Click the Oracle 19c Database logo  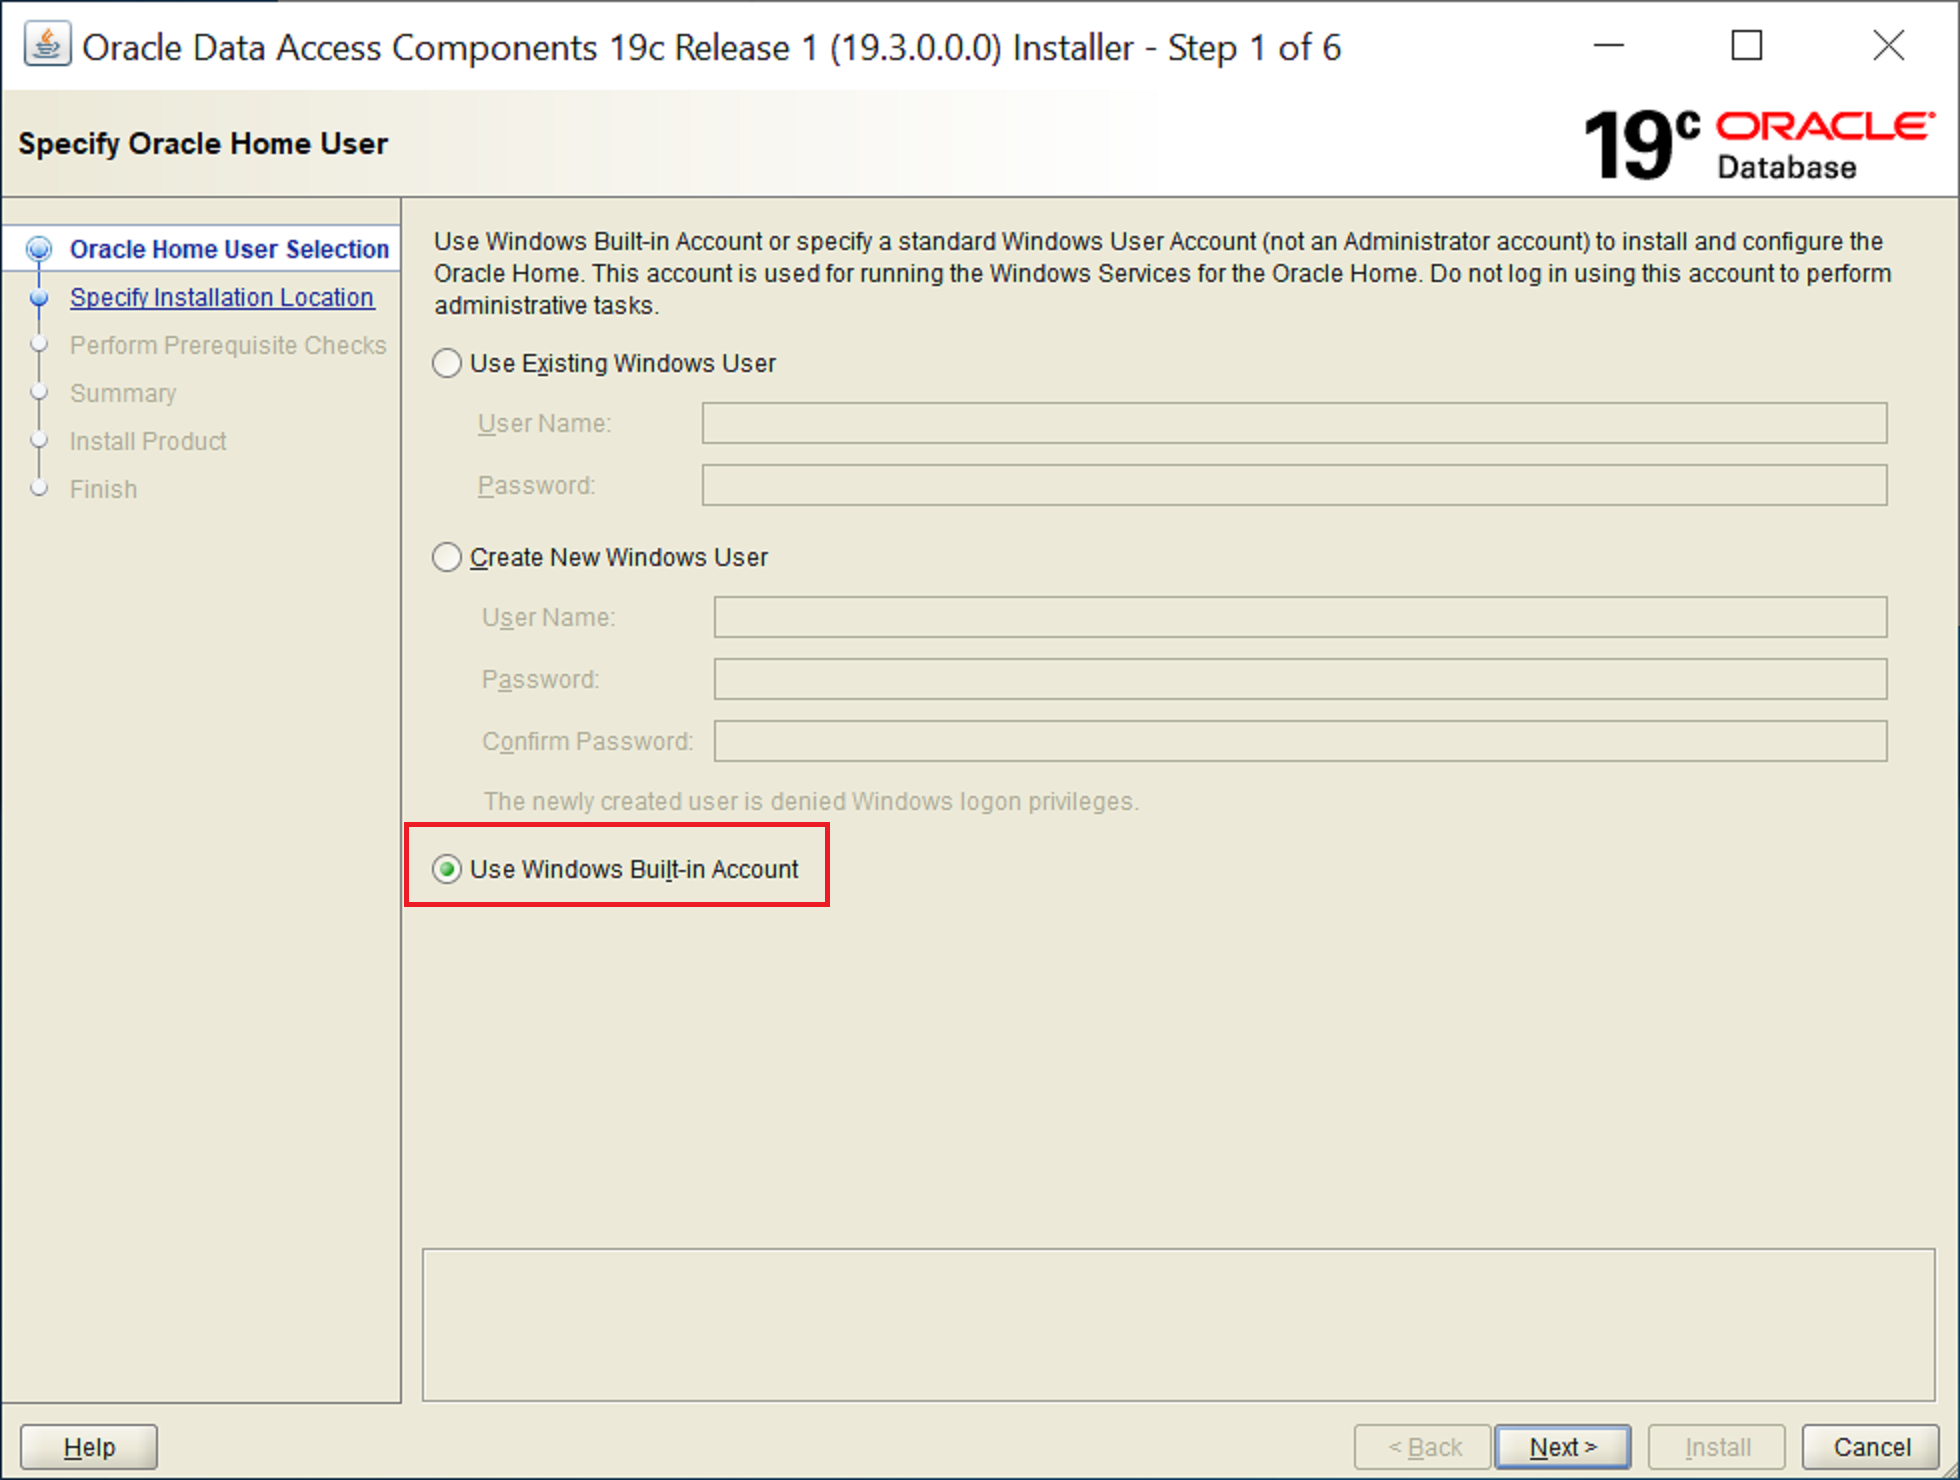coord(1759,145)
